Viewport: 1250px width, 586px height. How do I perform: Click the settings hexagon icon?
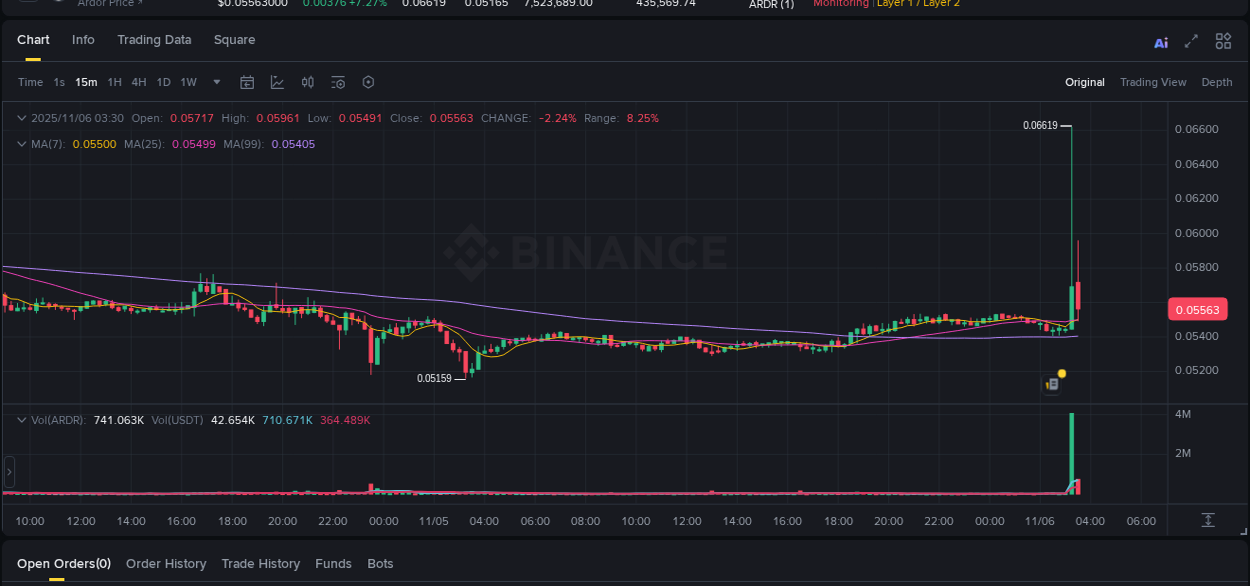(x=368, y=82)
